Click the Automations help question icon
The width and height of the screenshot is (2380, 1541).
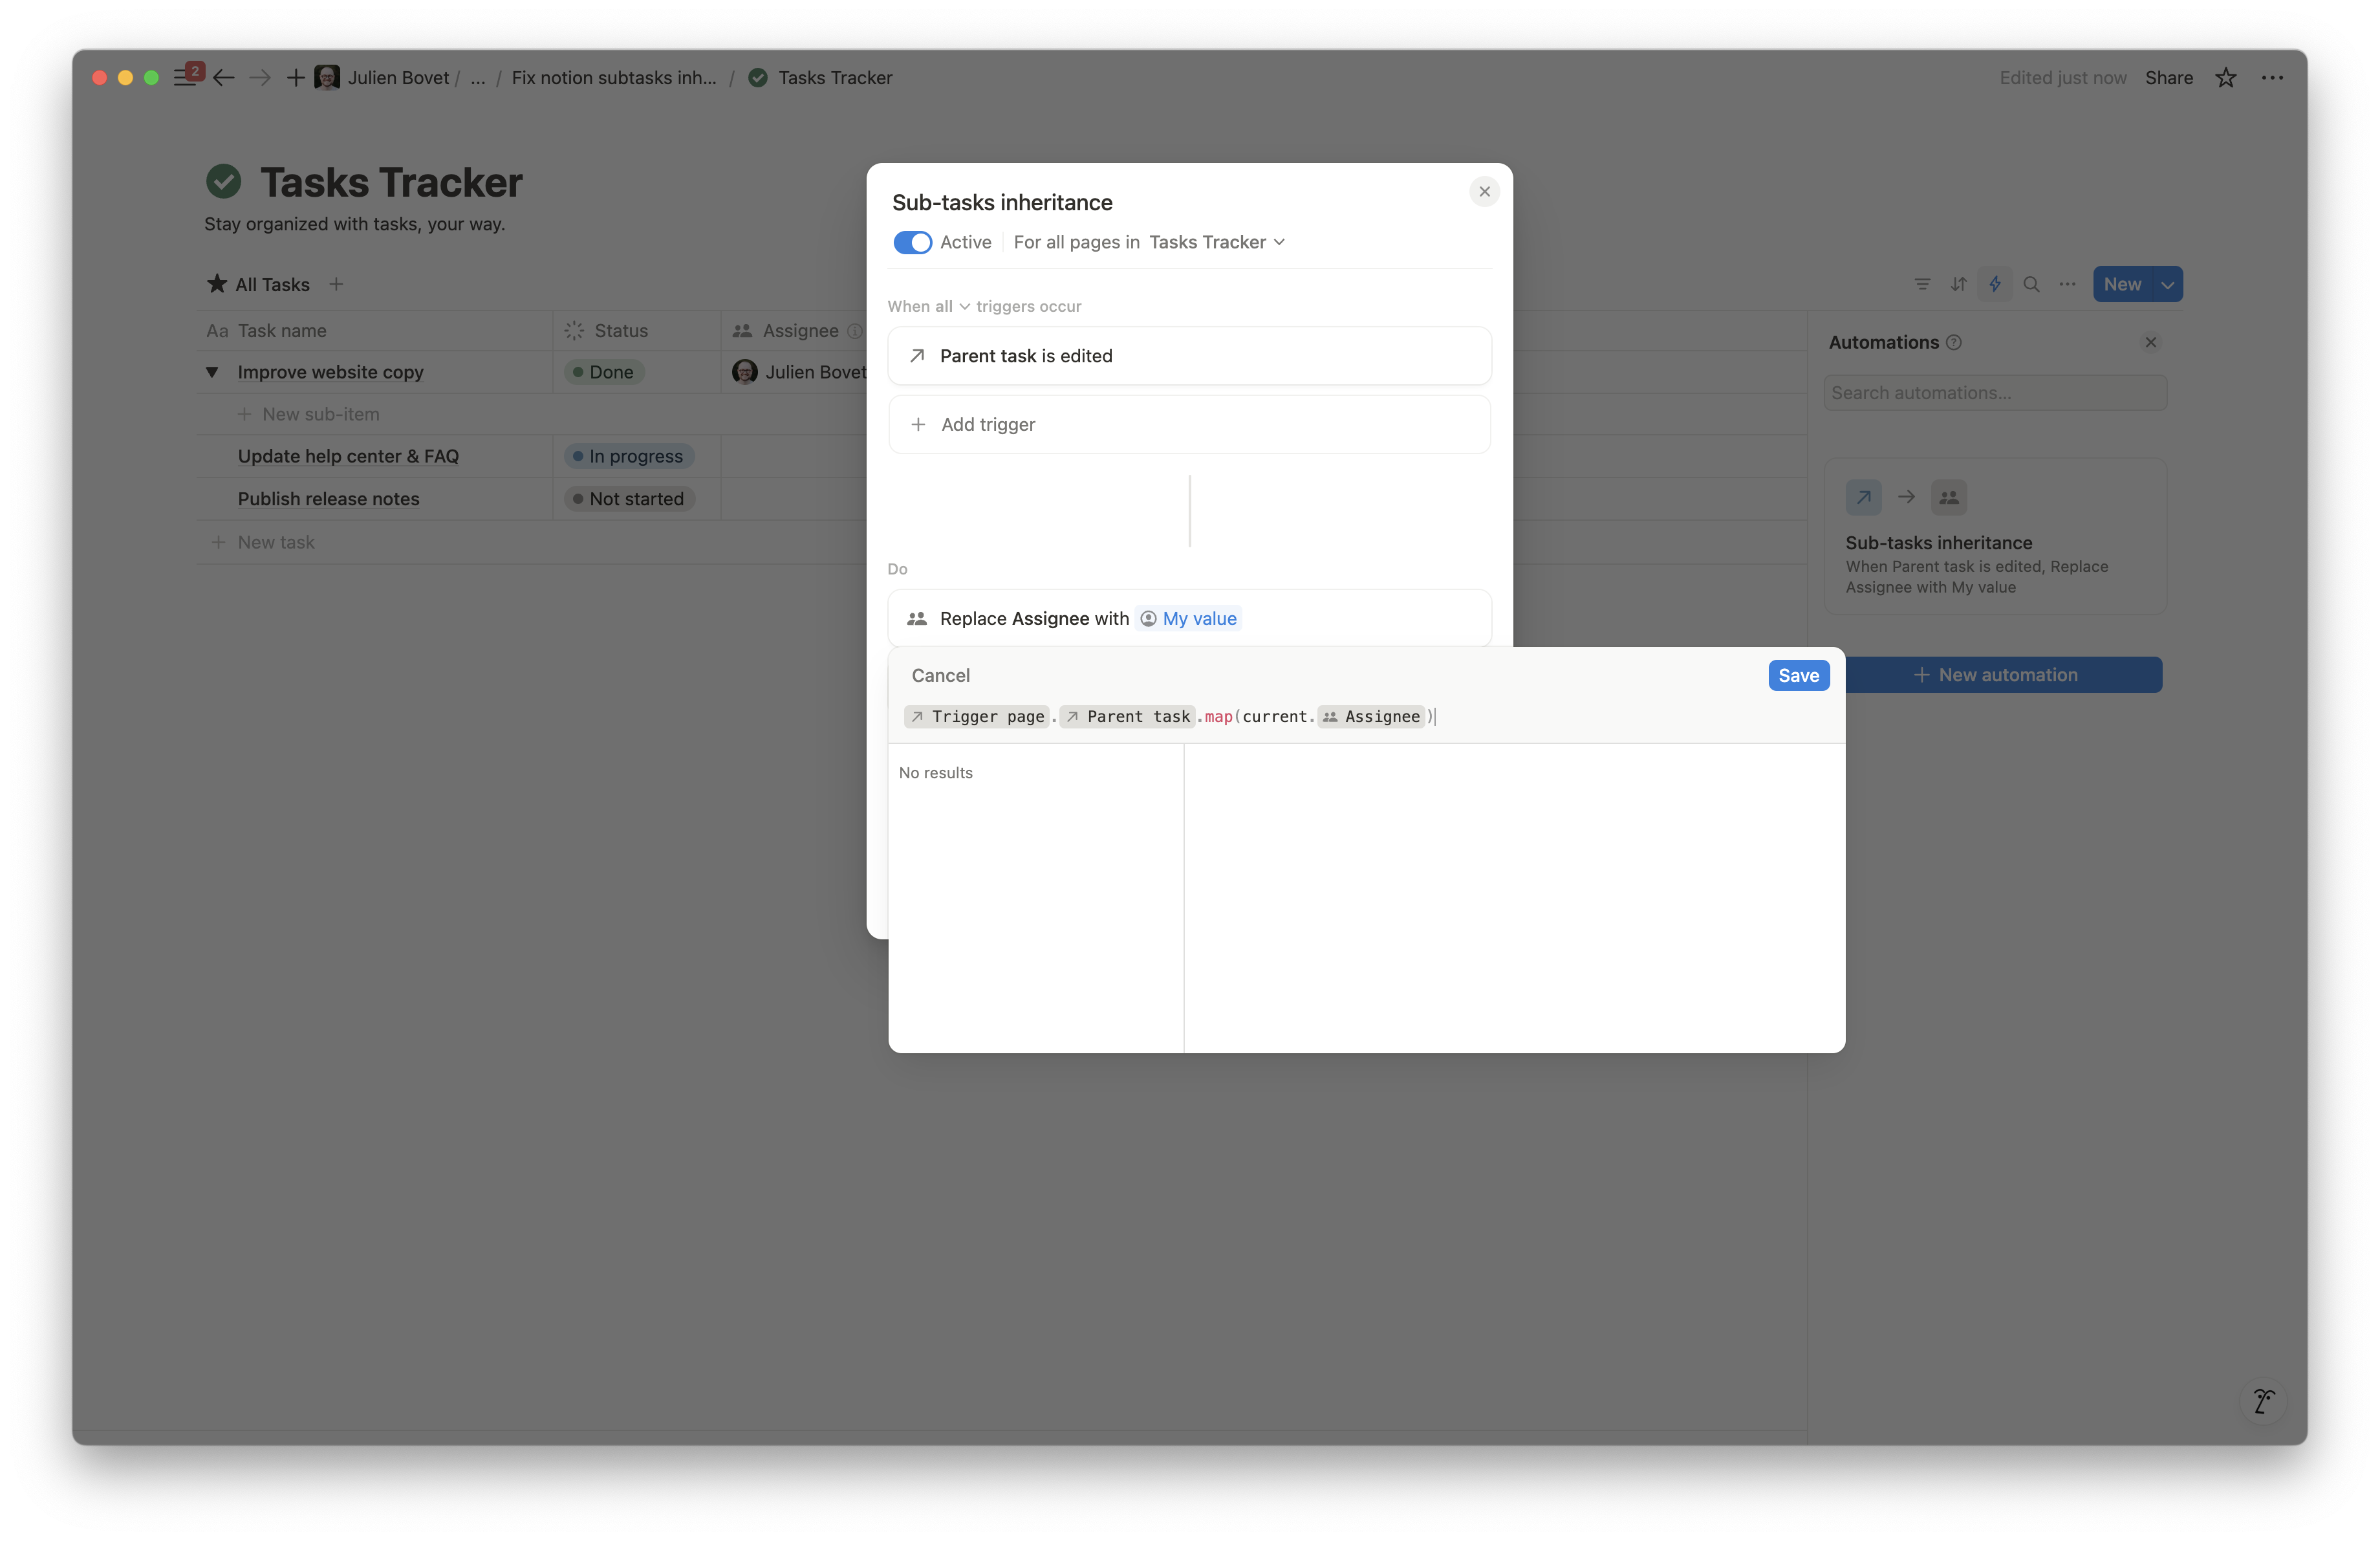[x=1954, y=343]
